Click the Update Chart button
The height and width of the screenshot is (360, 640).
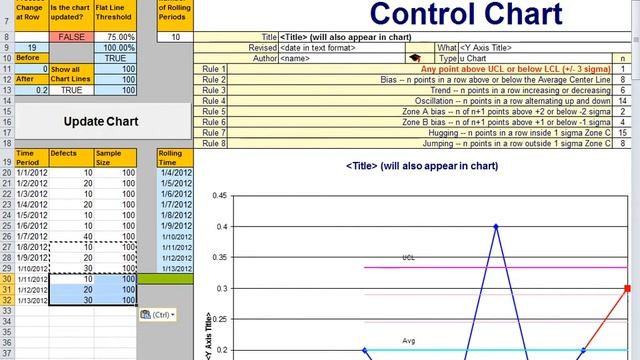(x=103, y=121)
